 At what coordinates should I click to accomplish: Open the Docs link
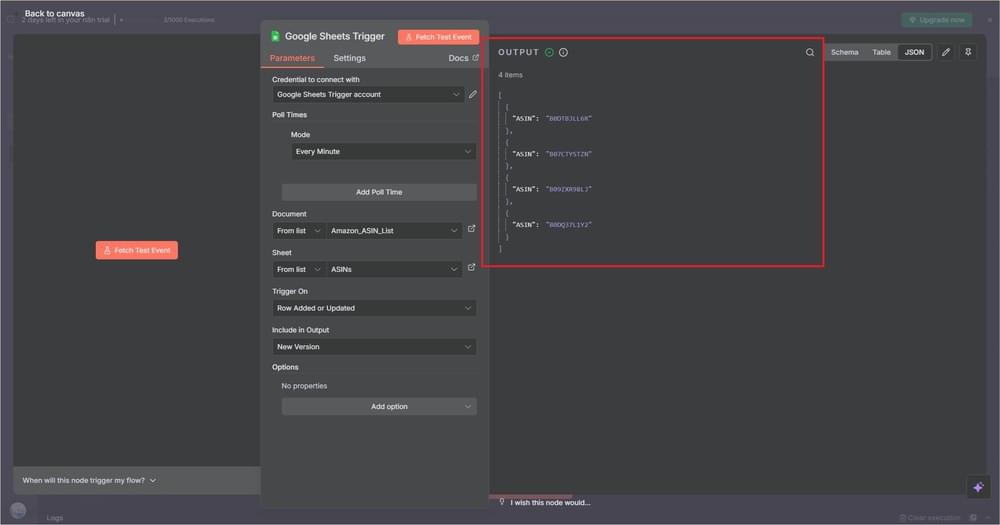click(463, 58)
